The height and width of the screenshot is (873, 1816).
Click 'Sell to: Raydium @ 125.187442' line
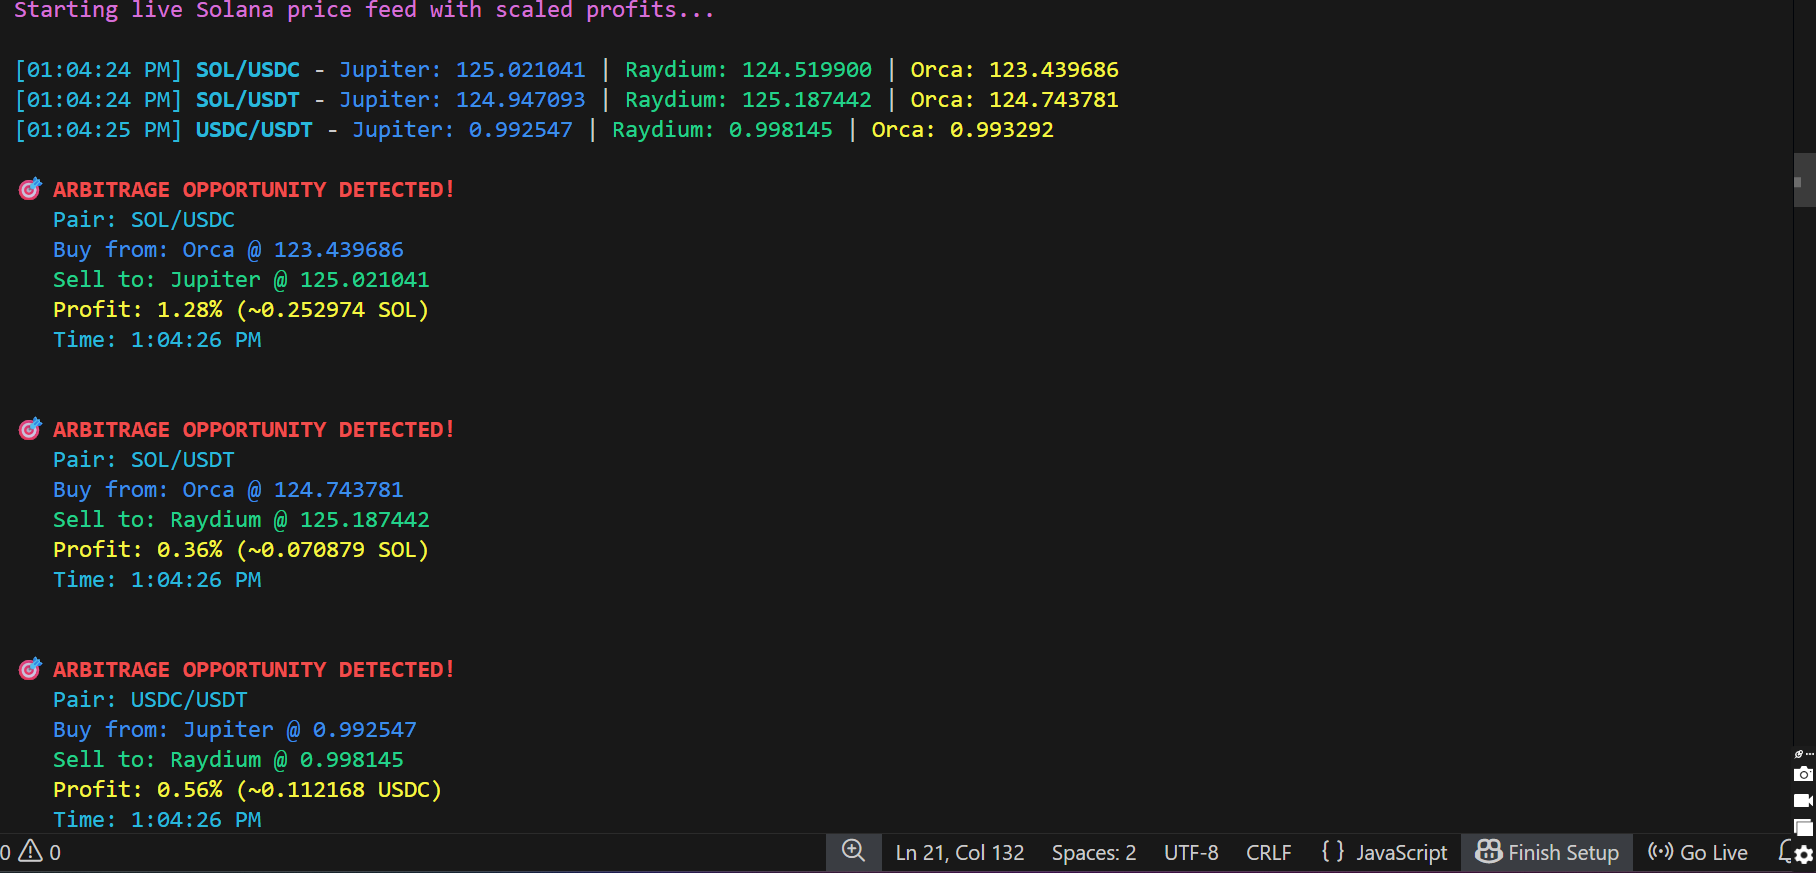[241, 520]
